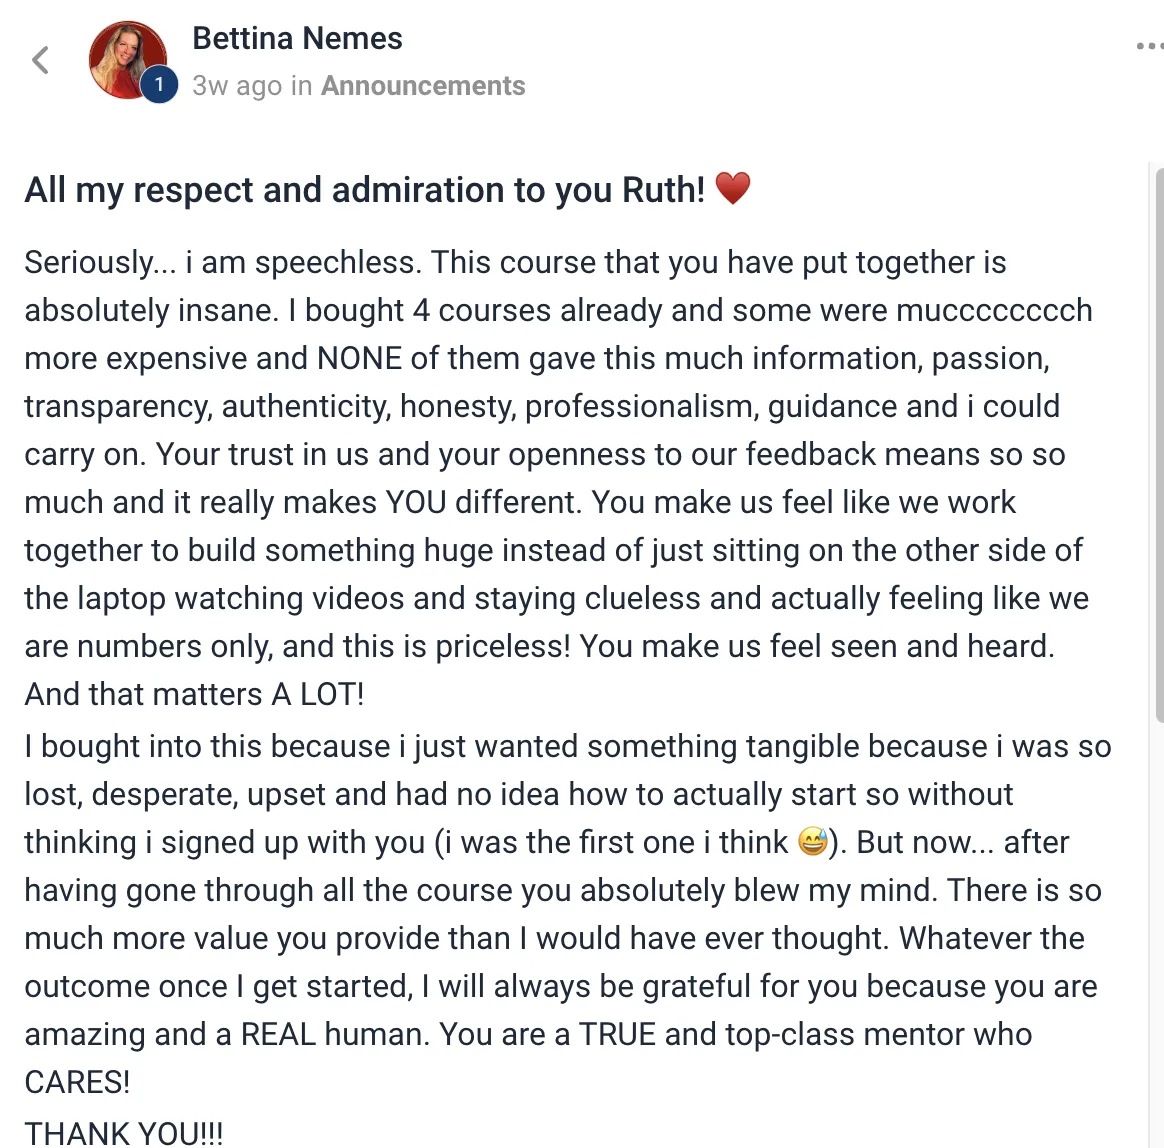This screenshot has width=1164, height=1148.
Task: Click the stretched word 'mucccccccch'
Action: coord(994,310)
